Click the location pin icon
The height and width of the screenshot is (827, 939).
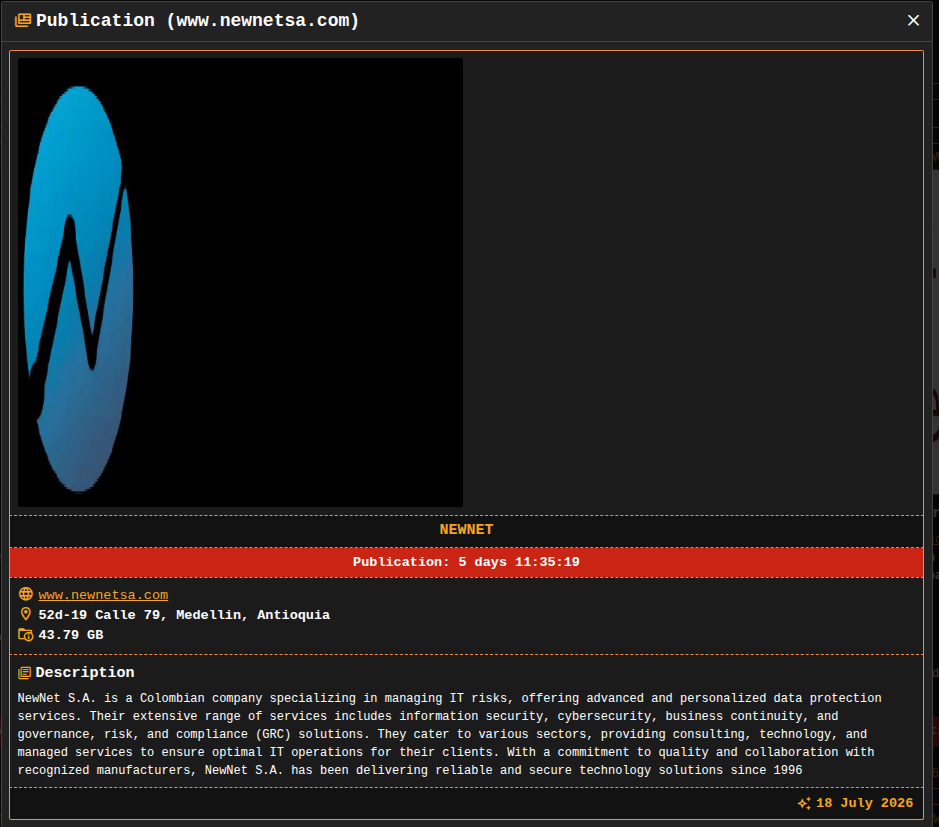coord(26,614)
